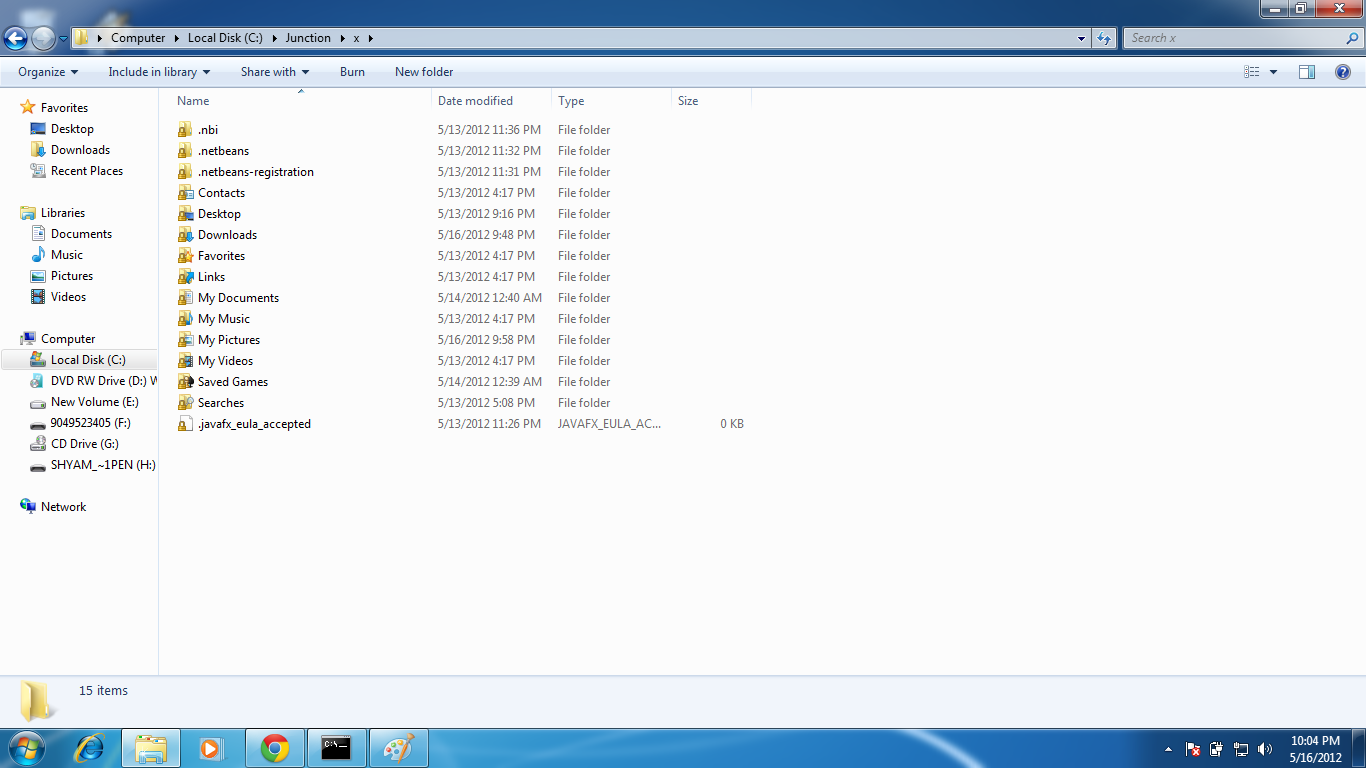Select the Downloads folder icon in list
This screenshot has width=1366, height=768.
pos(185,235)
